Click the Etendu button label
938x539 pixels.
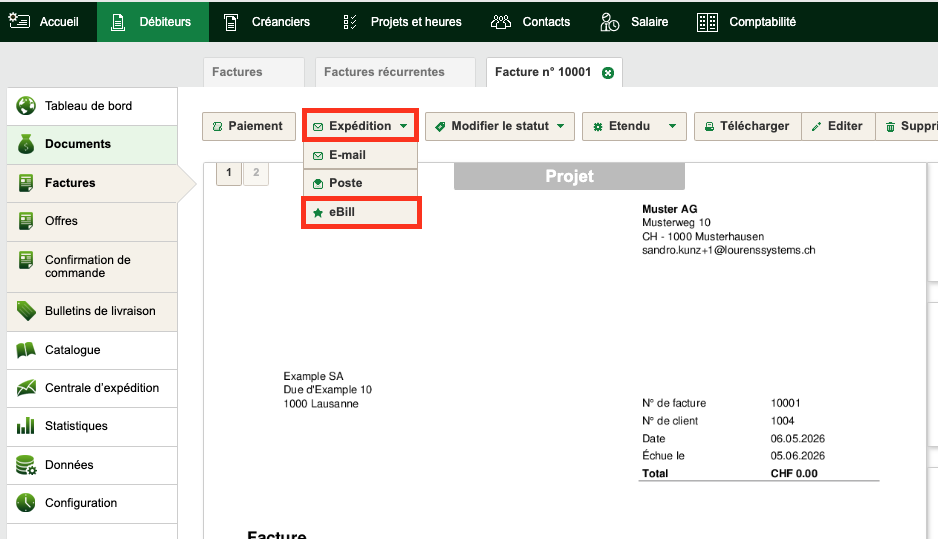629,126
